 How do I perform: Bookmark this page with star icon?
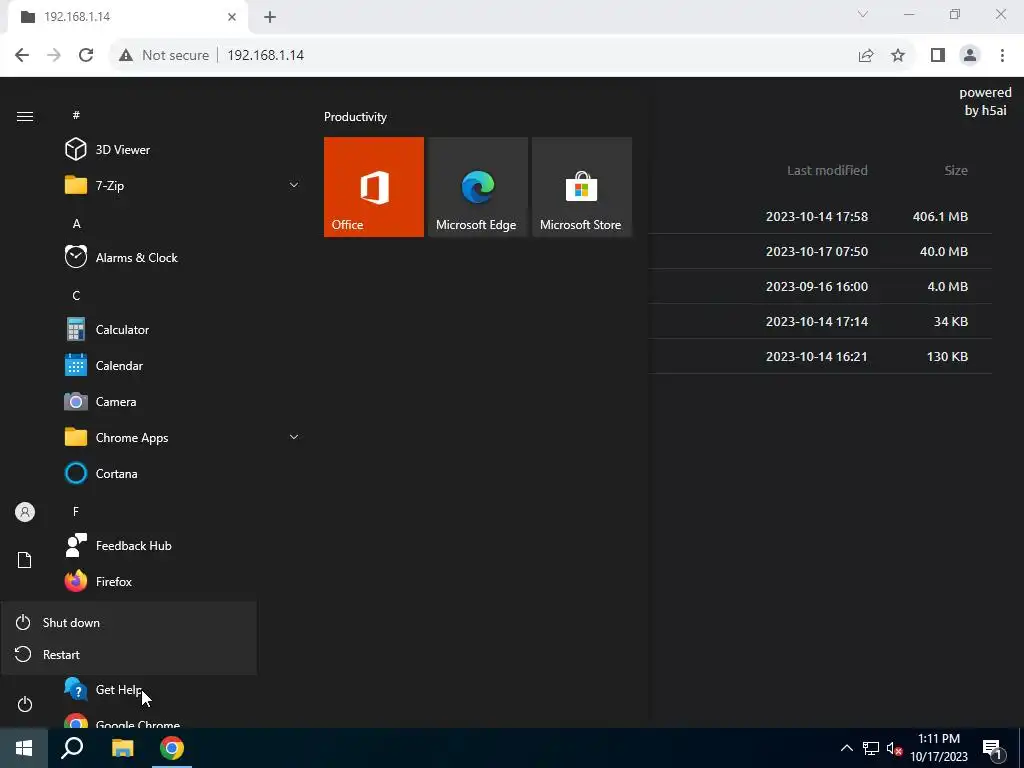click(x=898, y=55)
